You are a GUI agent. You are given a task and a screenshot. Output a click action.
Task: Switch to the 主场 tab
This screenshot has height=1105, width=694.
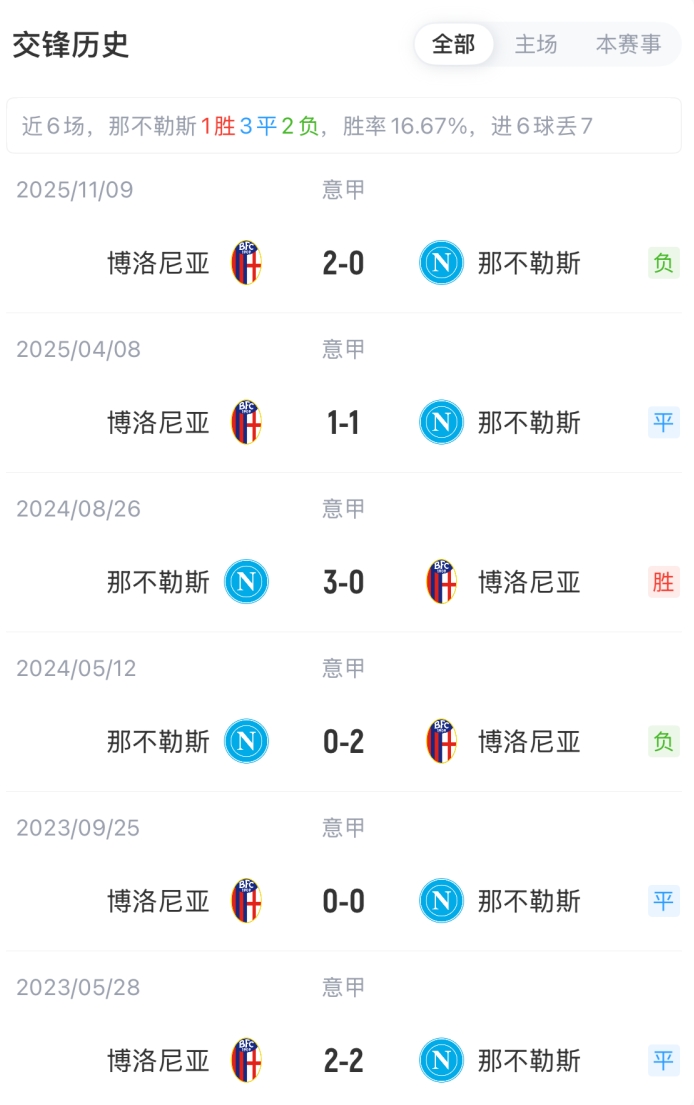[536, 45]
